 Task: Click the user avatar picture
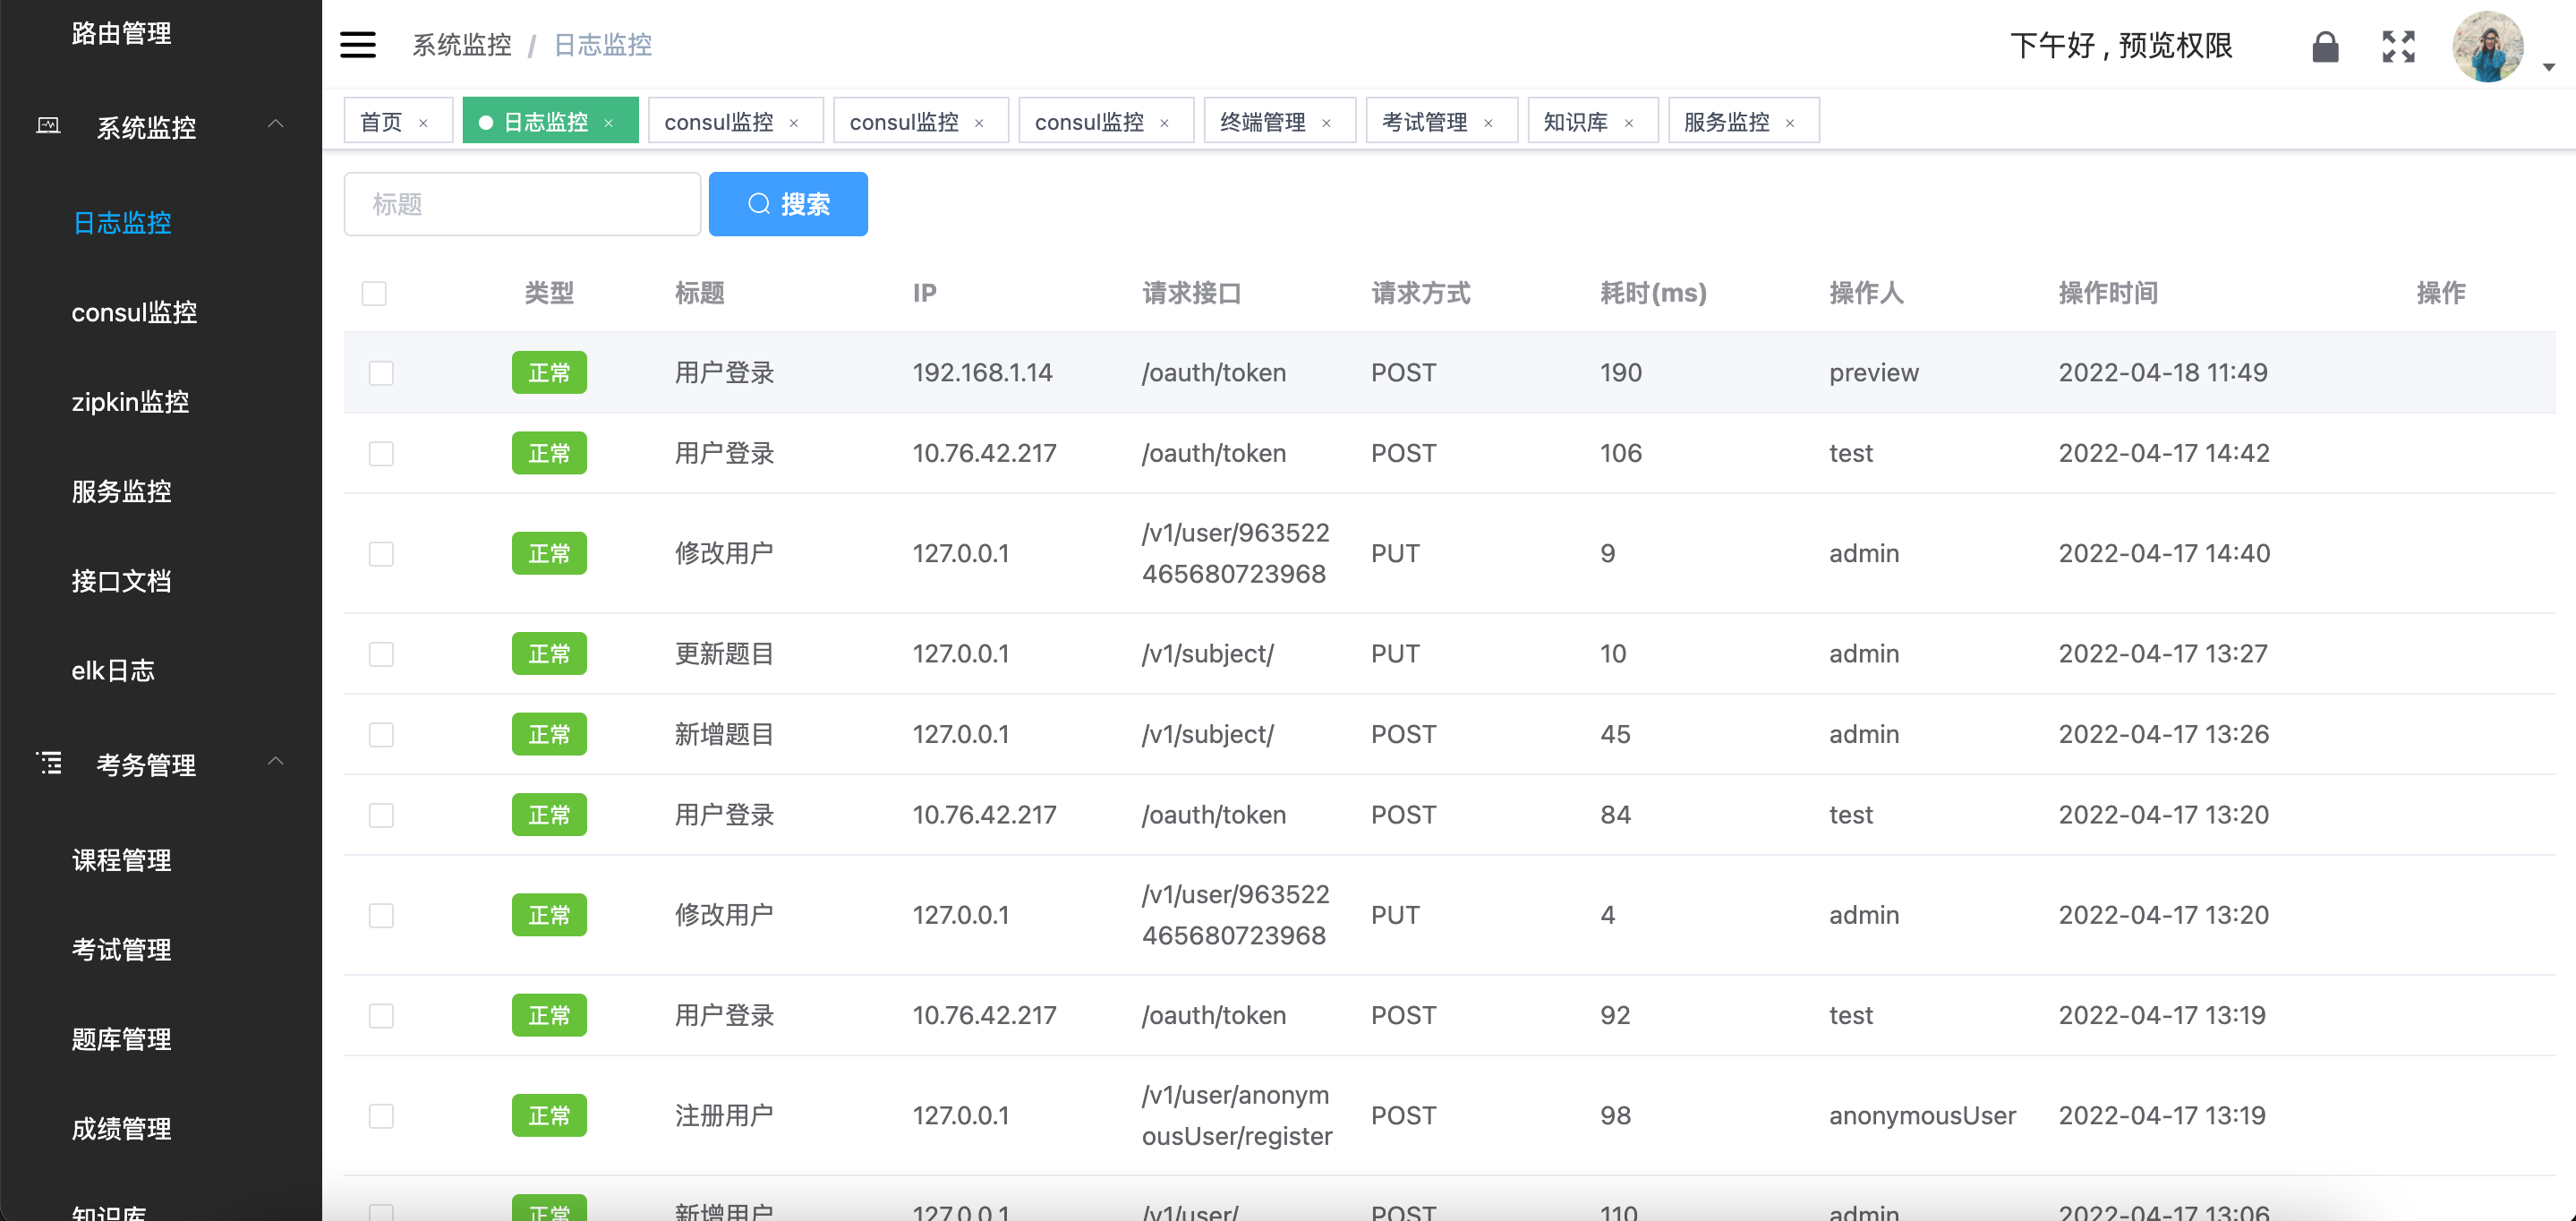point(2487,46)
